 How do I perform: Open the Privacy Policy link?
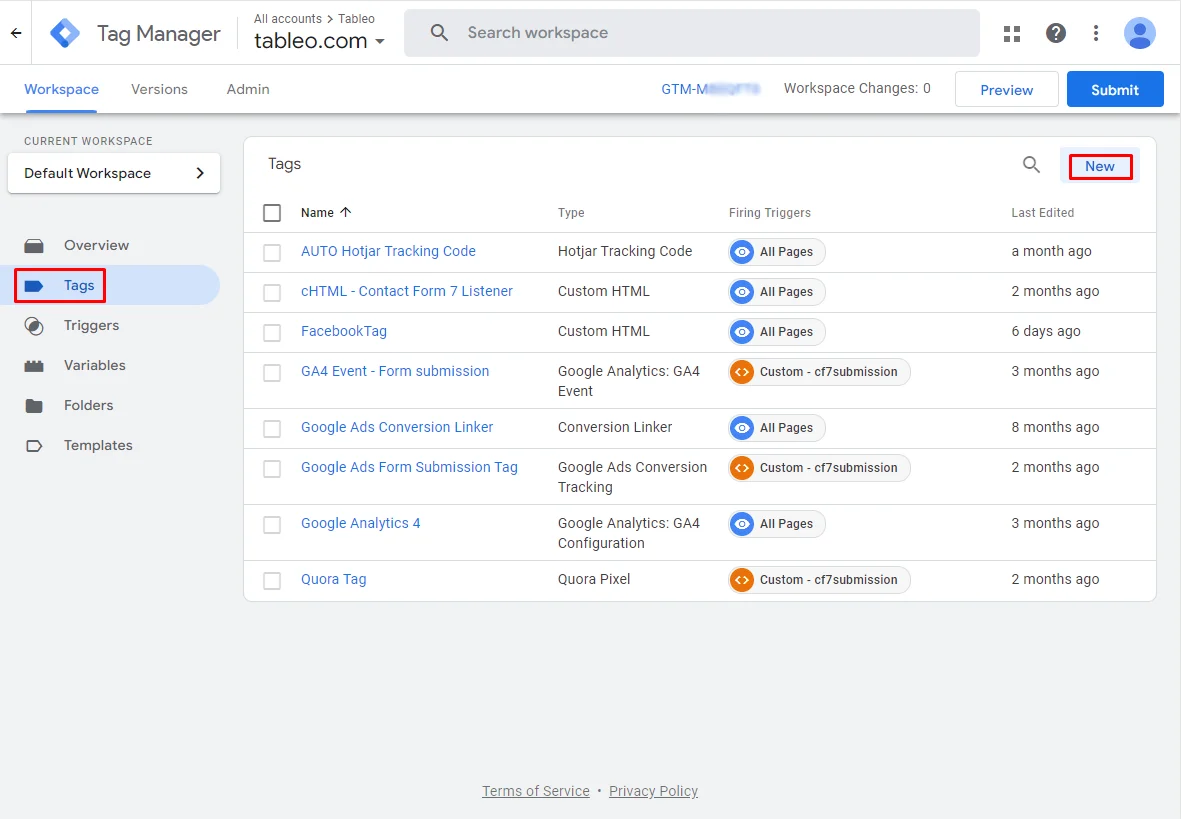point(653,791)
